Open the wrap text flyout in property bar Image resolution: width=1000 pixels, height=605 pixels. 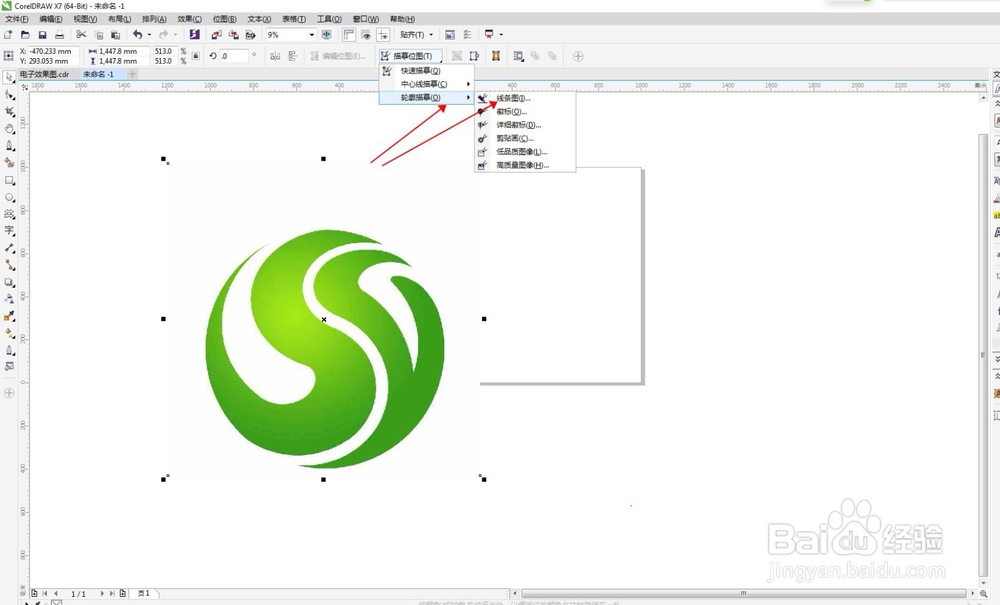tap(518, 56)
